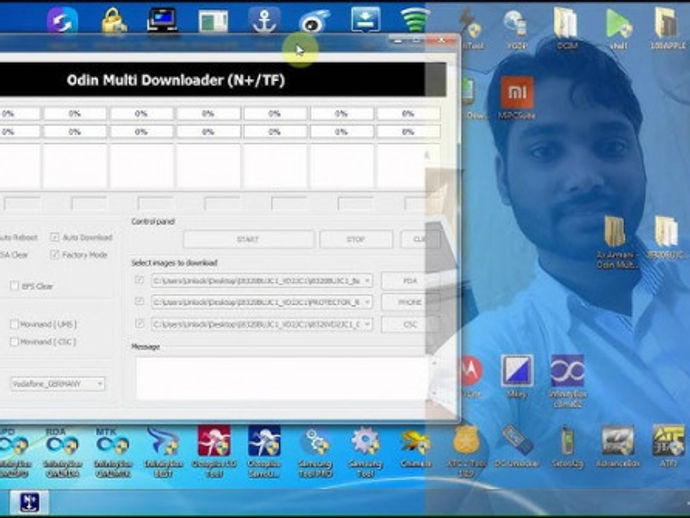
Task: Expand the CSC file path dropdown
Action: [x=367, y=325]
